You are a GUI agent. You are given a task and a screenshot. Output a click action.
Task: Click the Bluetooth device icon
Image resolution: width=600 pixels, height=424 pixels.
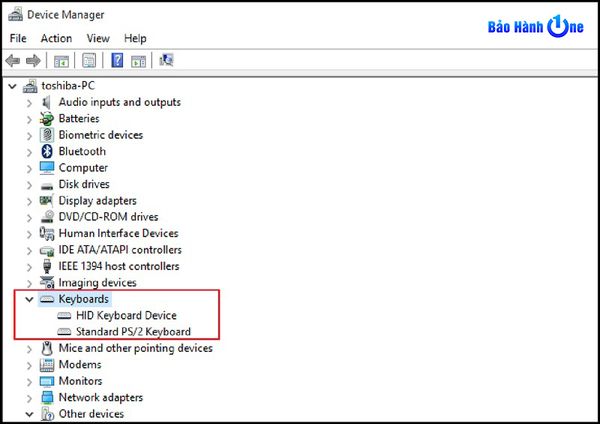[47, 151]
